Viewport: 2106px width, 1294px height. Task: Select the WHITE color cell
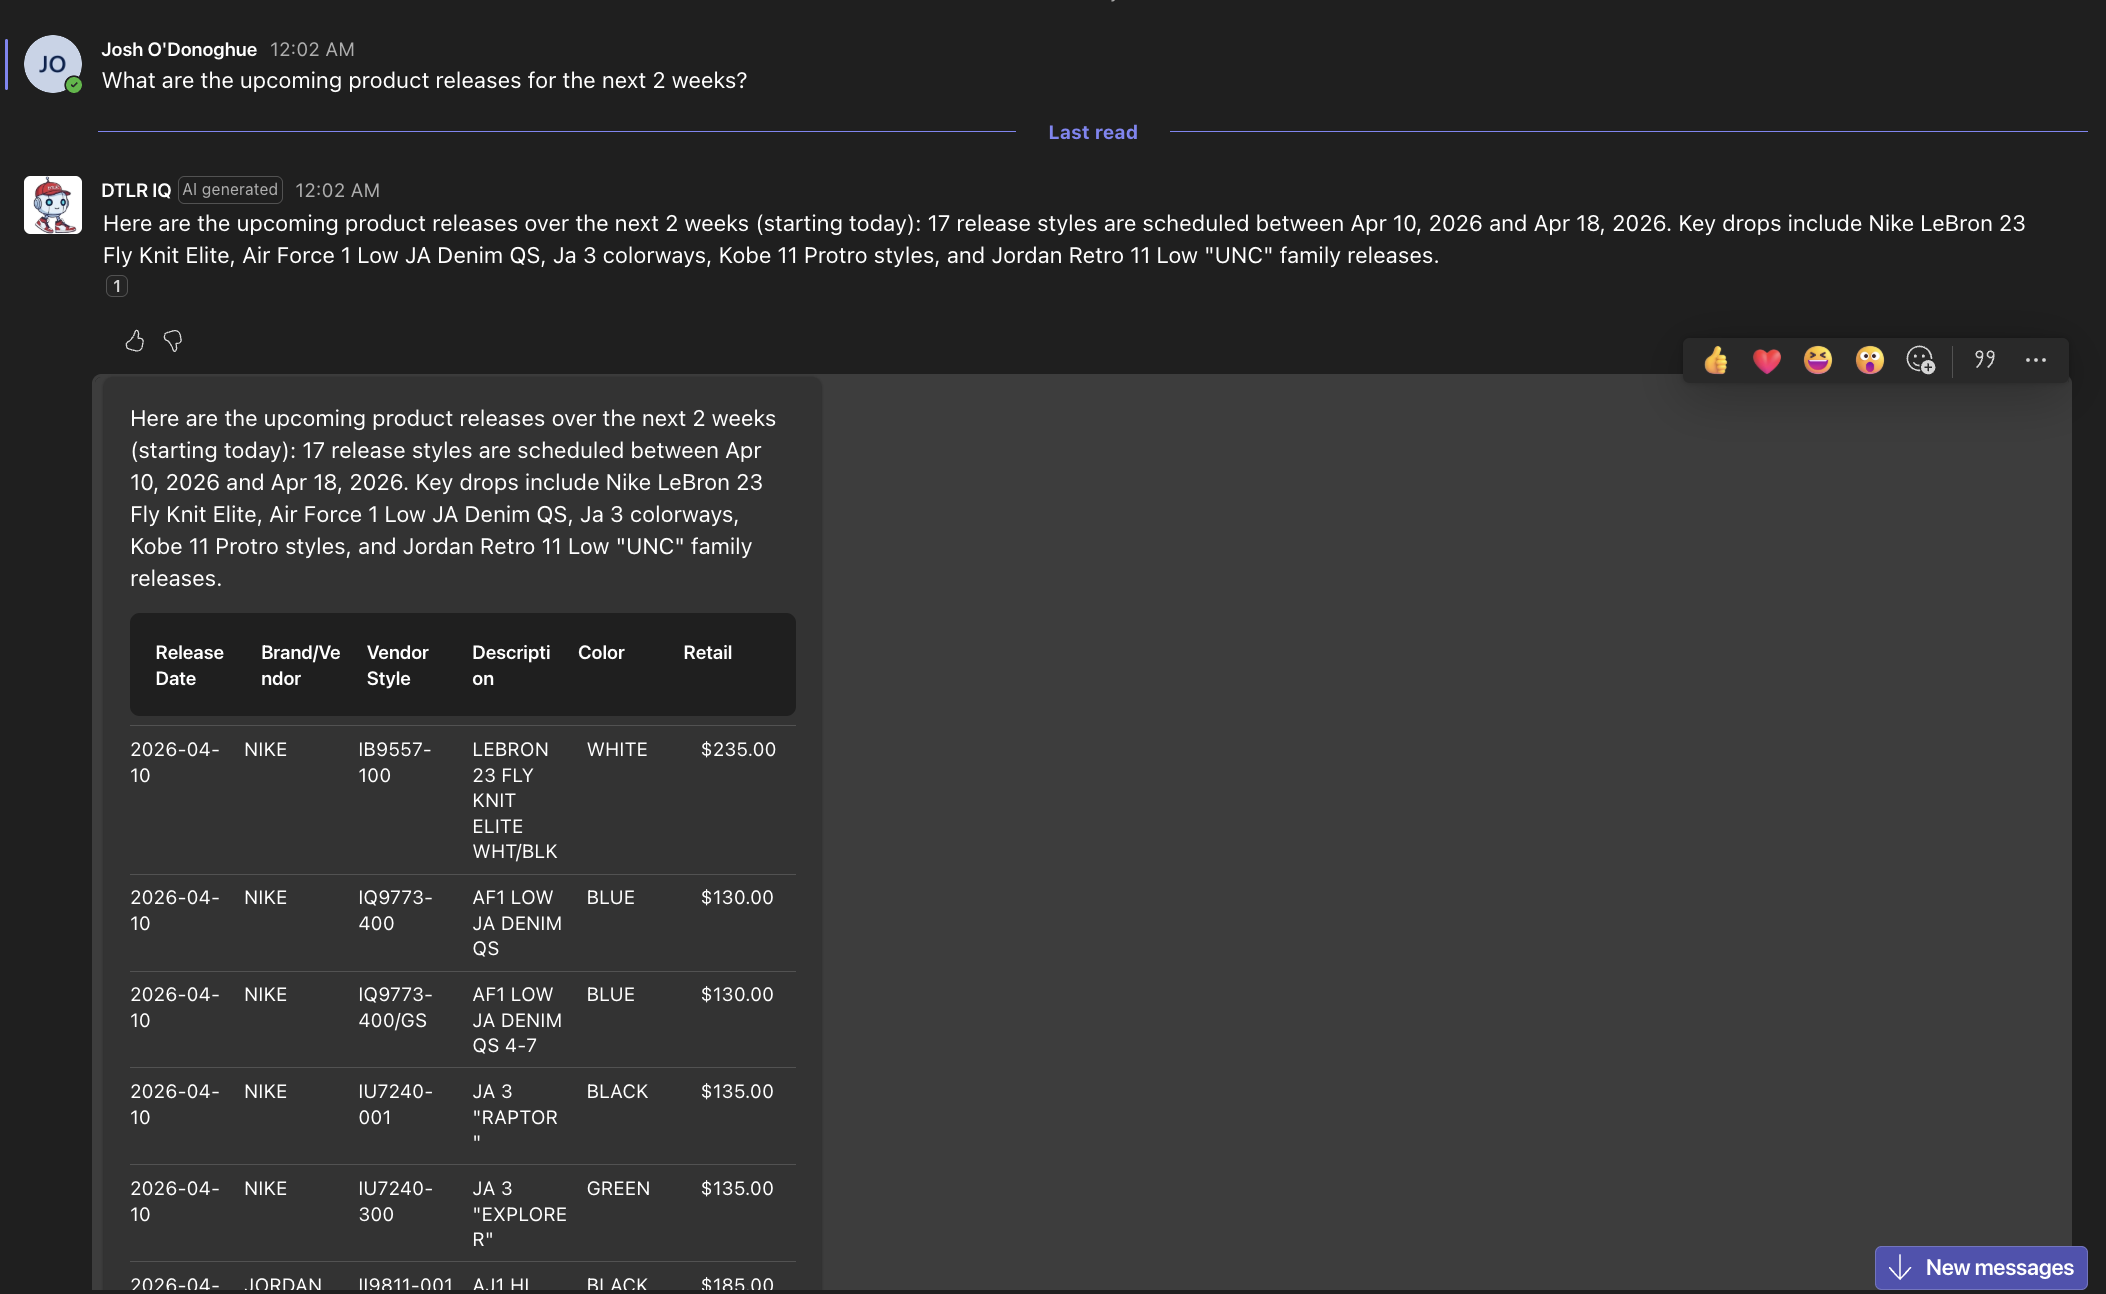(x=617, y=749)
